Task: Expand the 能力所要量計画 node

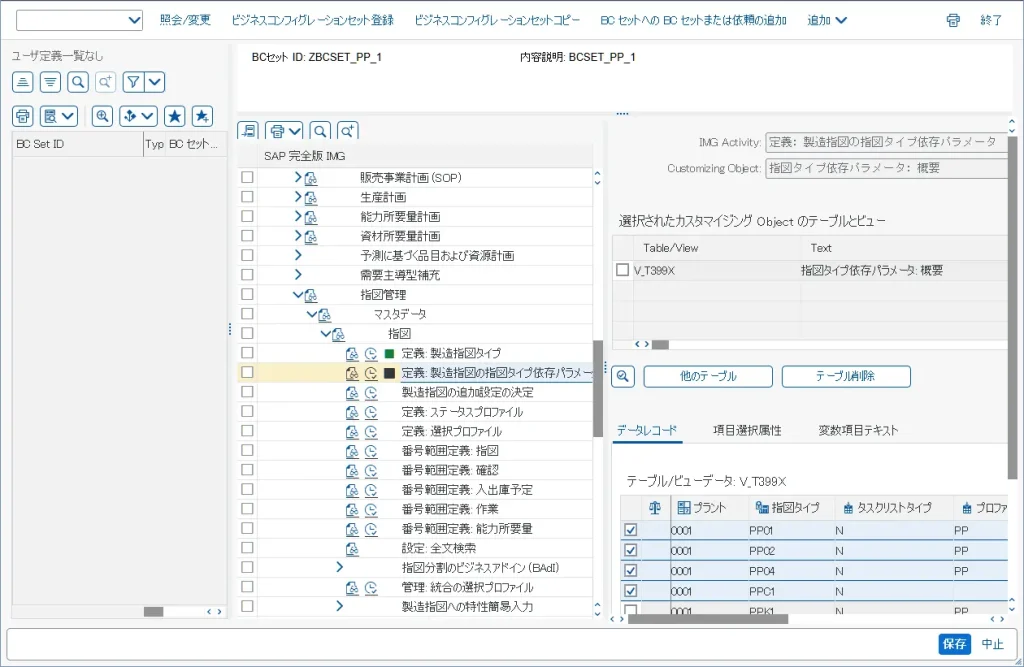Action: tap(298, 216)
